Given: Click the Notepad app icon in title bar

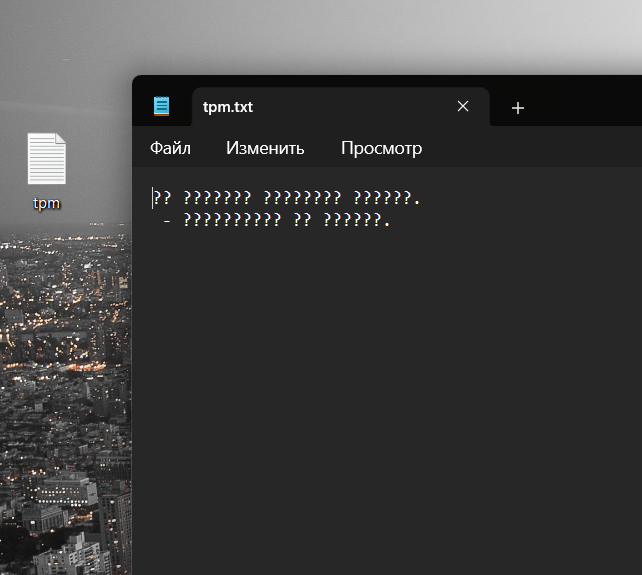Looking at the screenshot, I should [161, 106].
